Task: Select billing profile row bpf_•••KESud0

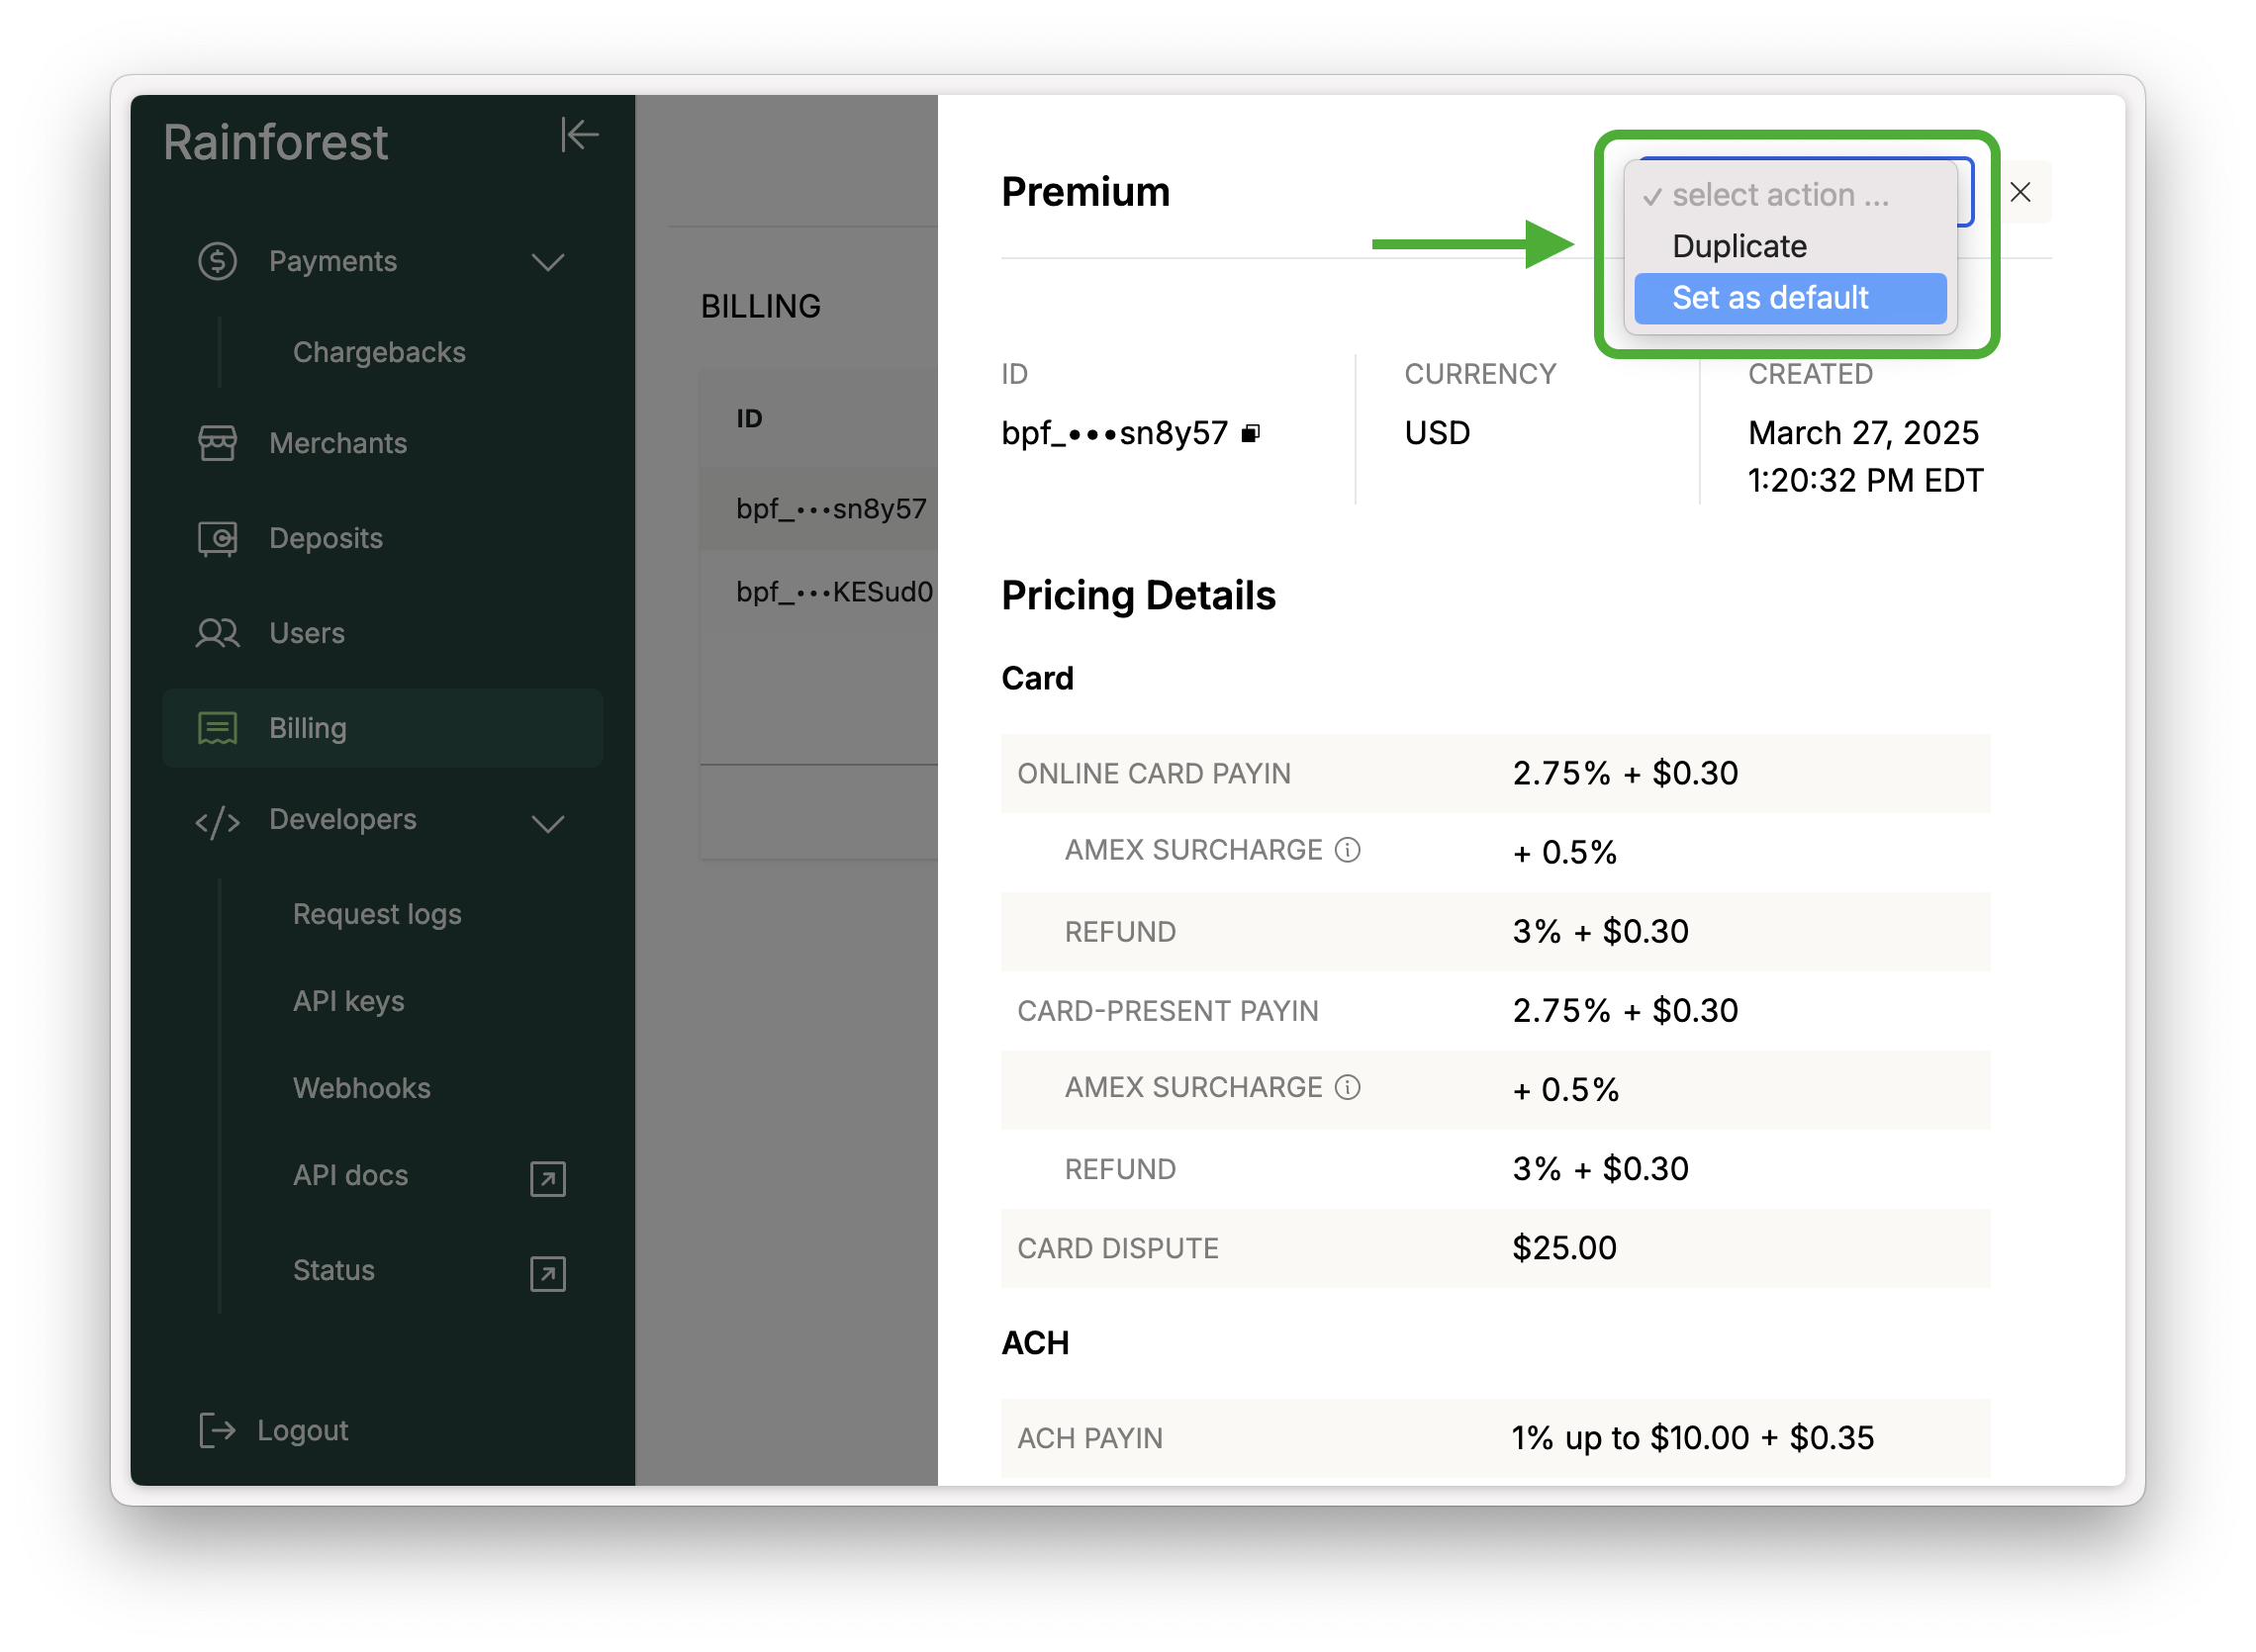Action: click(x=833, y=592)
